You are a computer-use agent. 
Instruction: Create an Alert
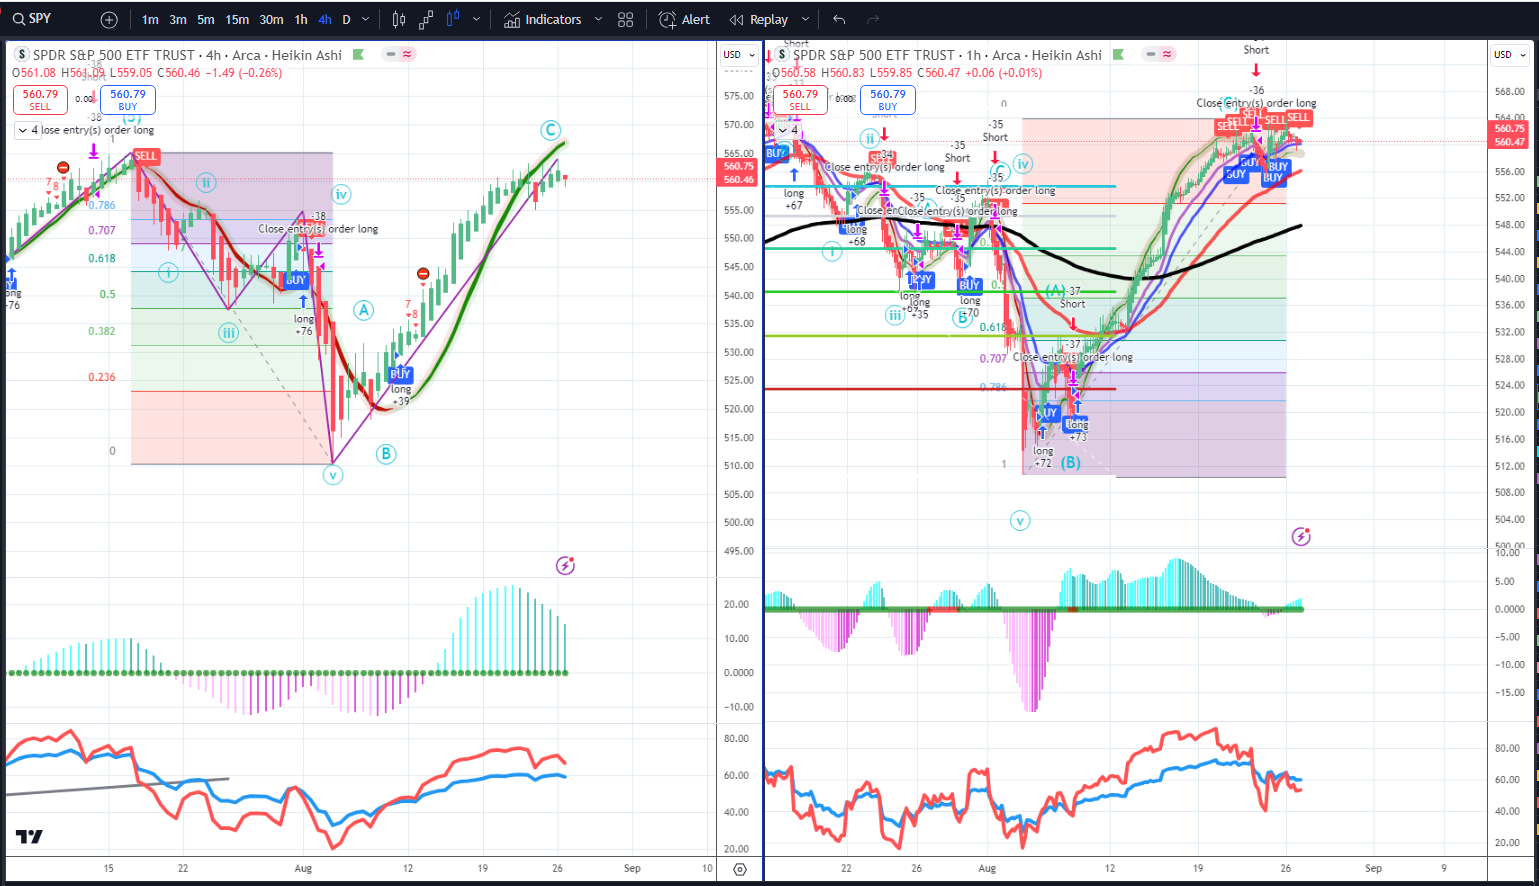click(x=685, y=20)
